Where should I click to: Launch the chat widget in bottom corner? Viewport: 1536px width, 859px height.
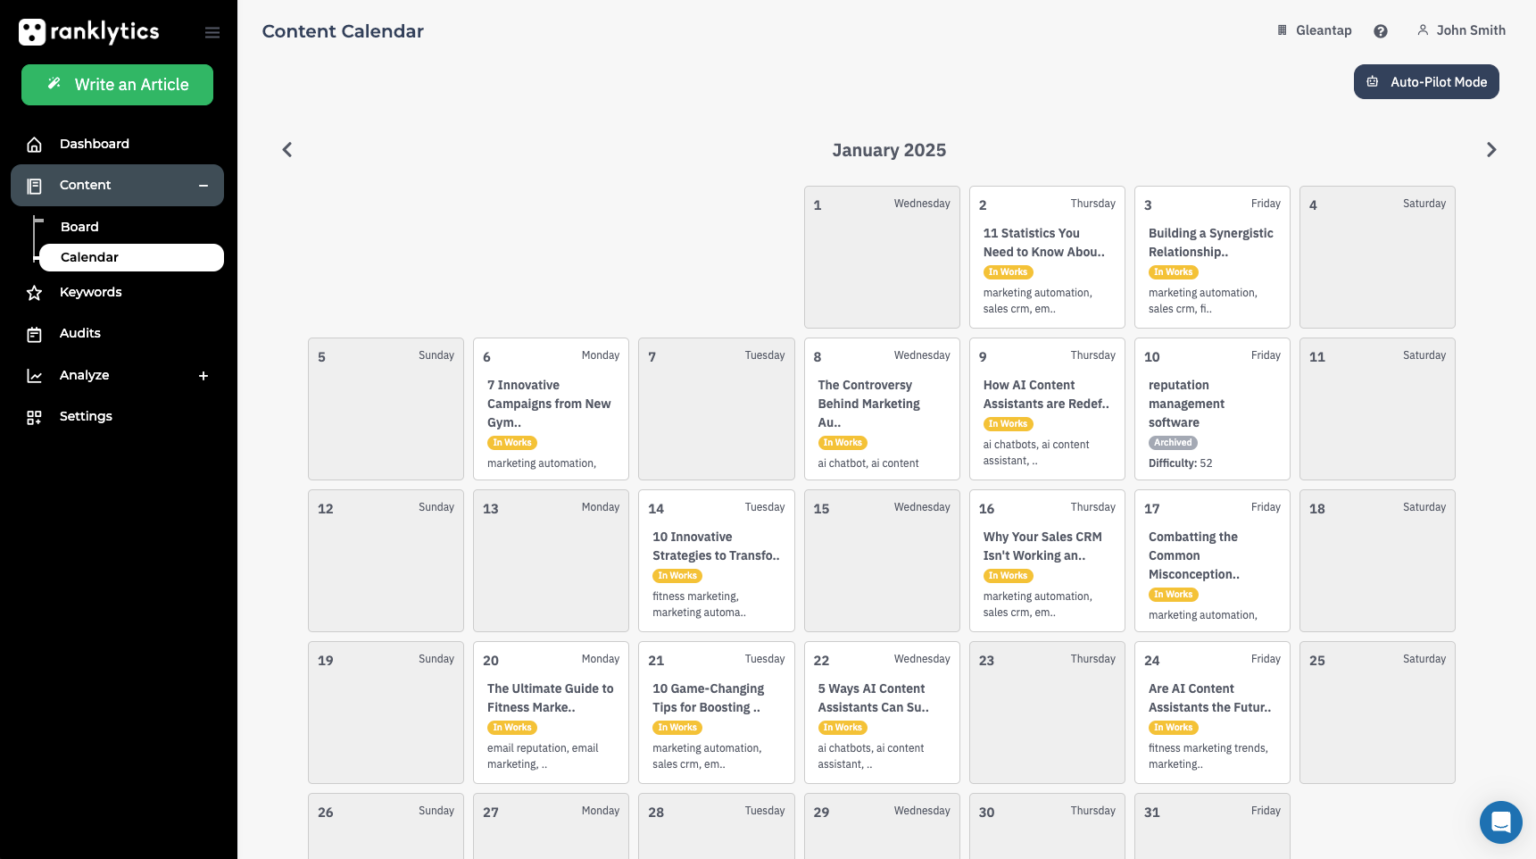[1500, 821]
